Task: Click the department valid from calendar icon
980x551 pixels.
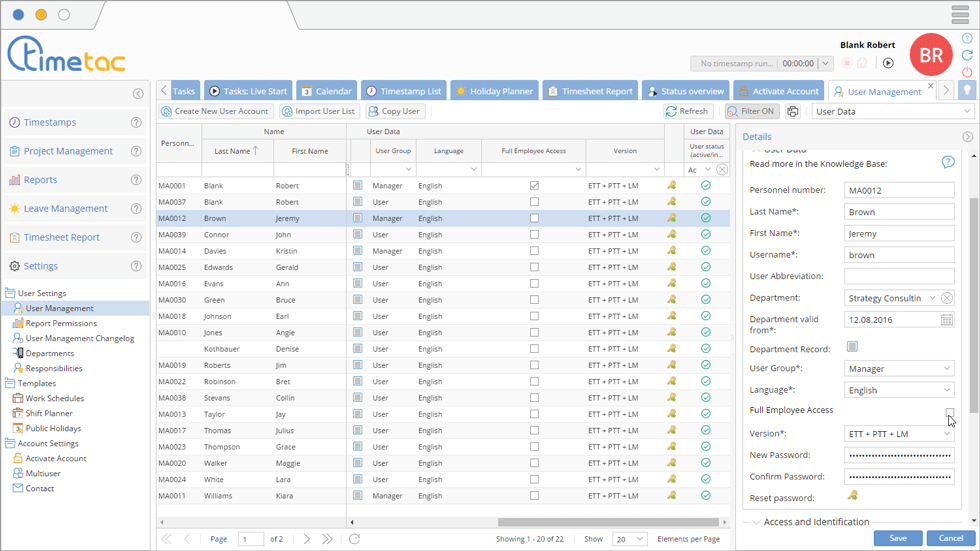Action: pyautogui.click(x=947, y=320)
